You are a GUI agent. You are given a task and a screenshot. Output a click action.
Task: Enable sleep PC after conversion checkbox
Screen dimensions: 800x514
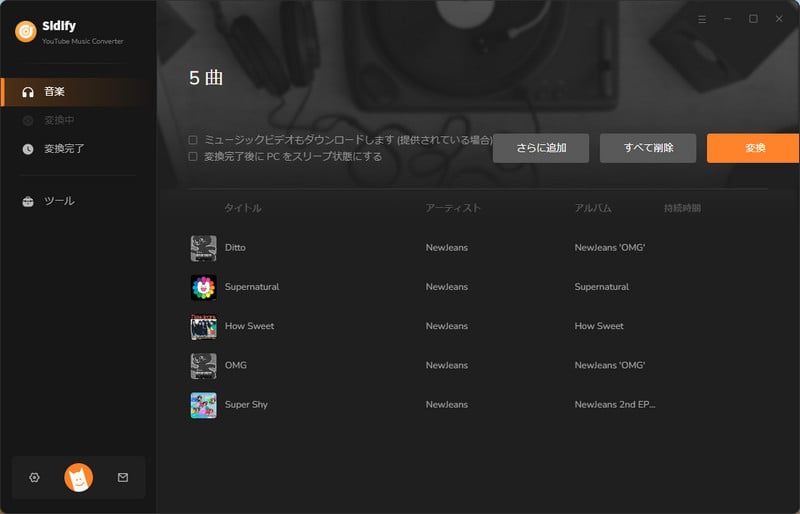[x=193, y=156]
